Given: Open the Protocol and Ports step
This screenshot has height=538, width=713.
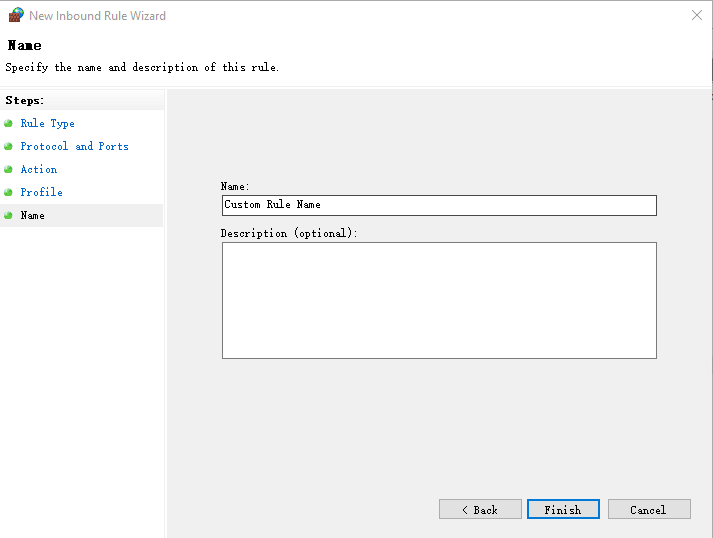Looking at the screenshot, I should 74,147.
